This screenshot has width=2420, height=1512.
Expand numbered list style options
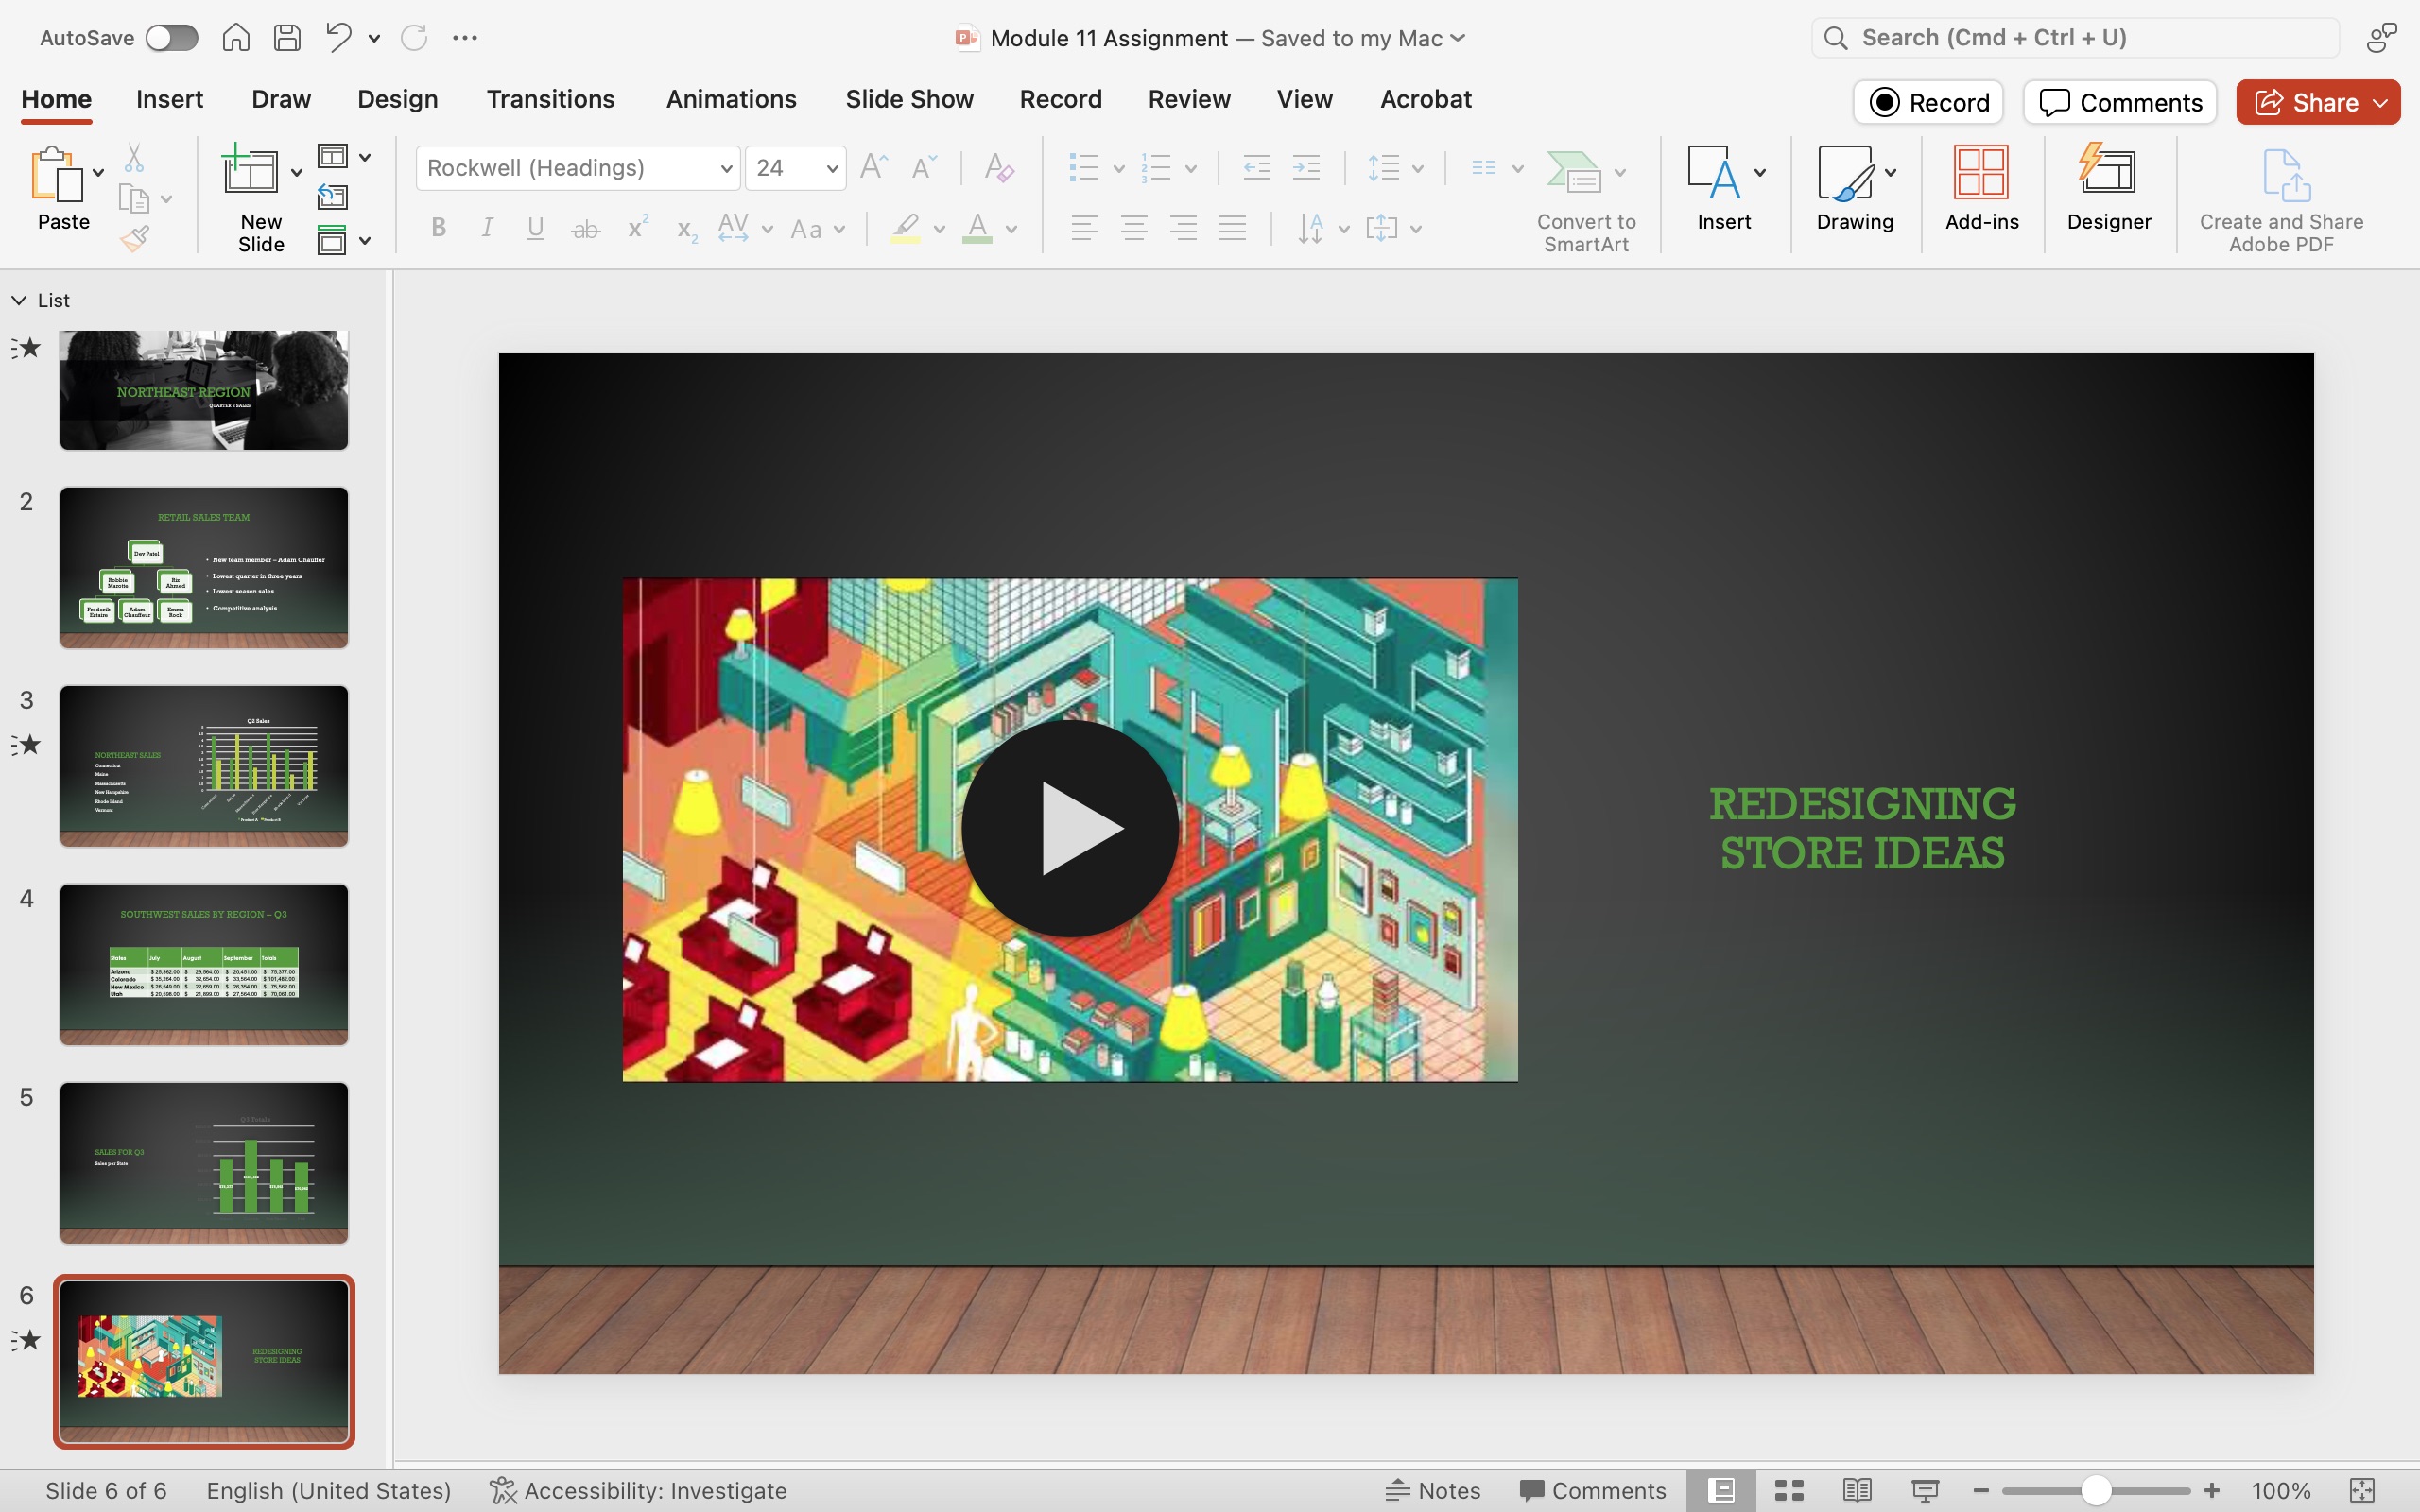coord(1191,168)
